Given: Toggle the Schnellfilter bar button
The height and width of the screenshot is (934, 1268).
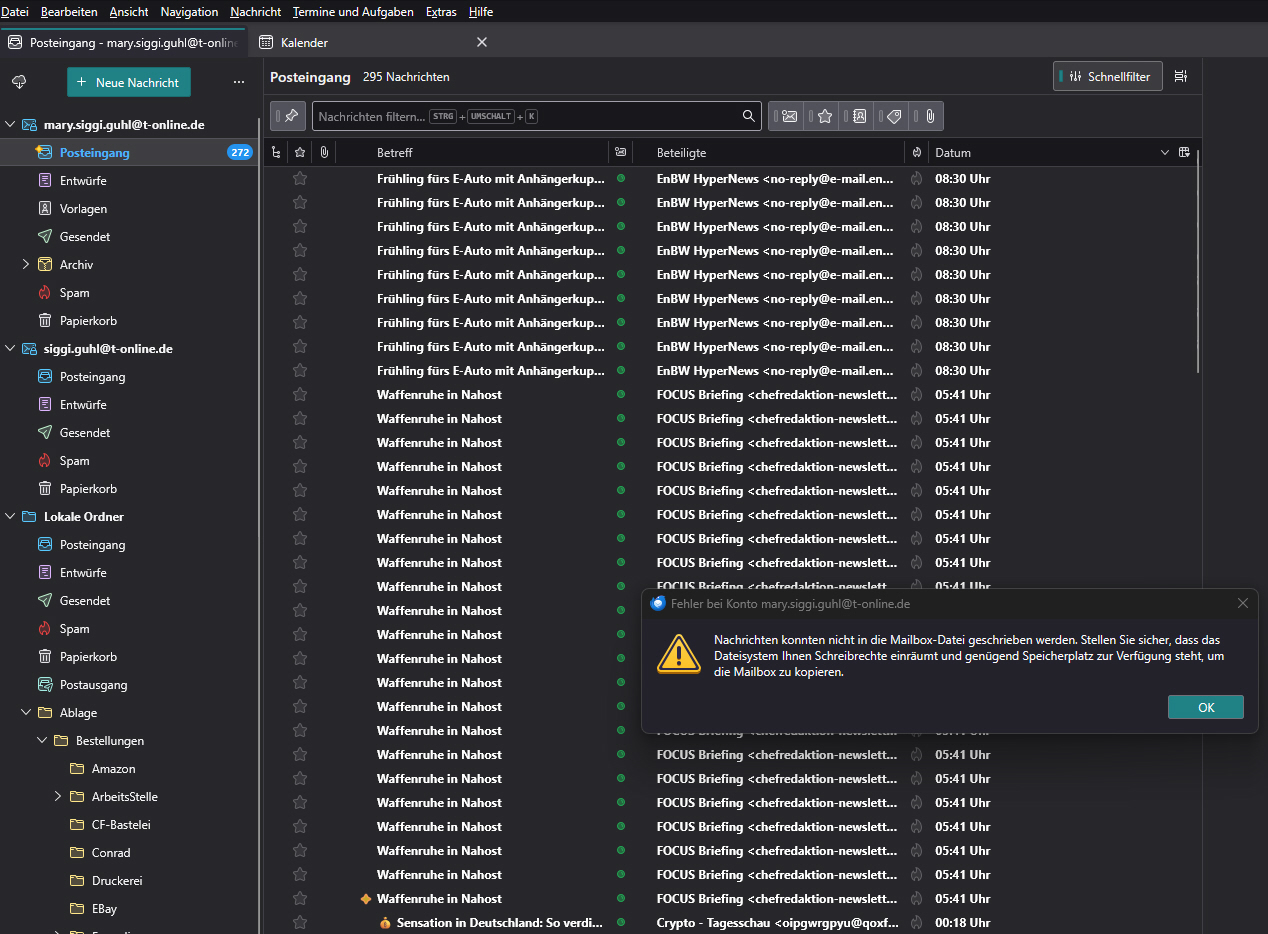Looking at the screenshot, I should tap(1108, 77).
